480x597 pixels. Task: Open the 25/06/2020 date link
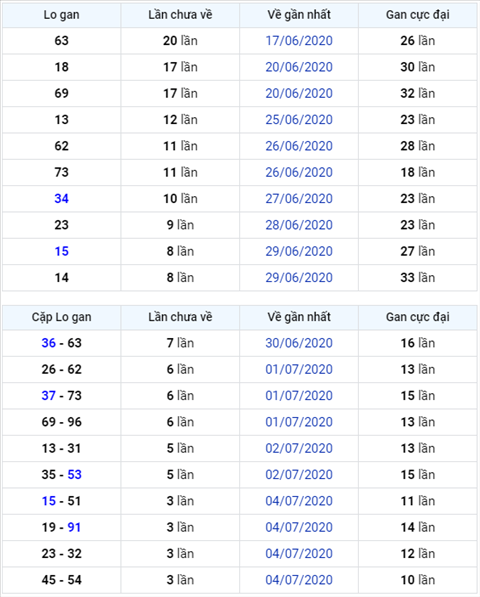click(x=299, y=120)
